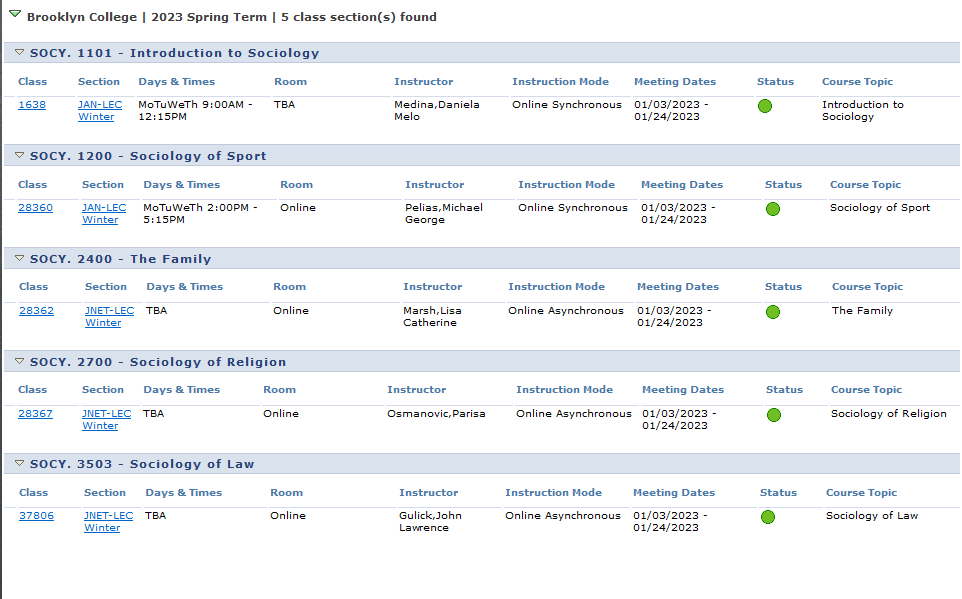
Task: Open class number 28367
Action: 36,414
